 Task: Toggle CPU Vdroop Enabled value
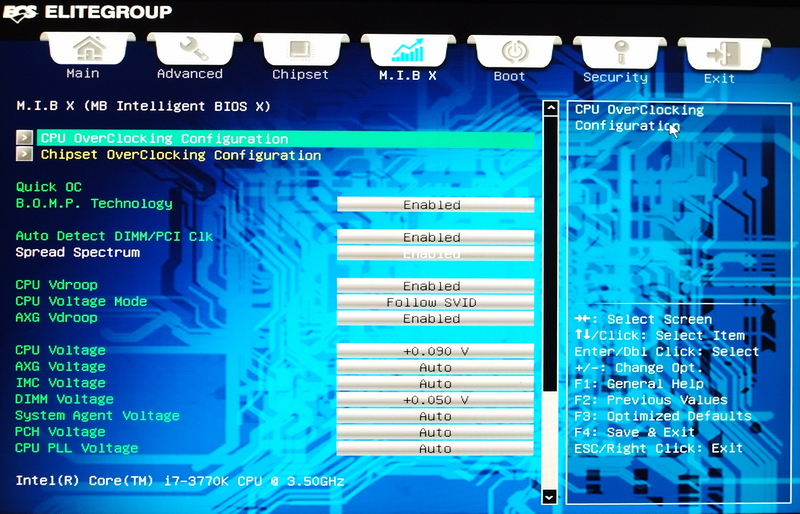click(435, 286)
